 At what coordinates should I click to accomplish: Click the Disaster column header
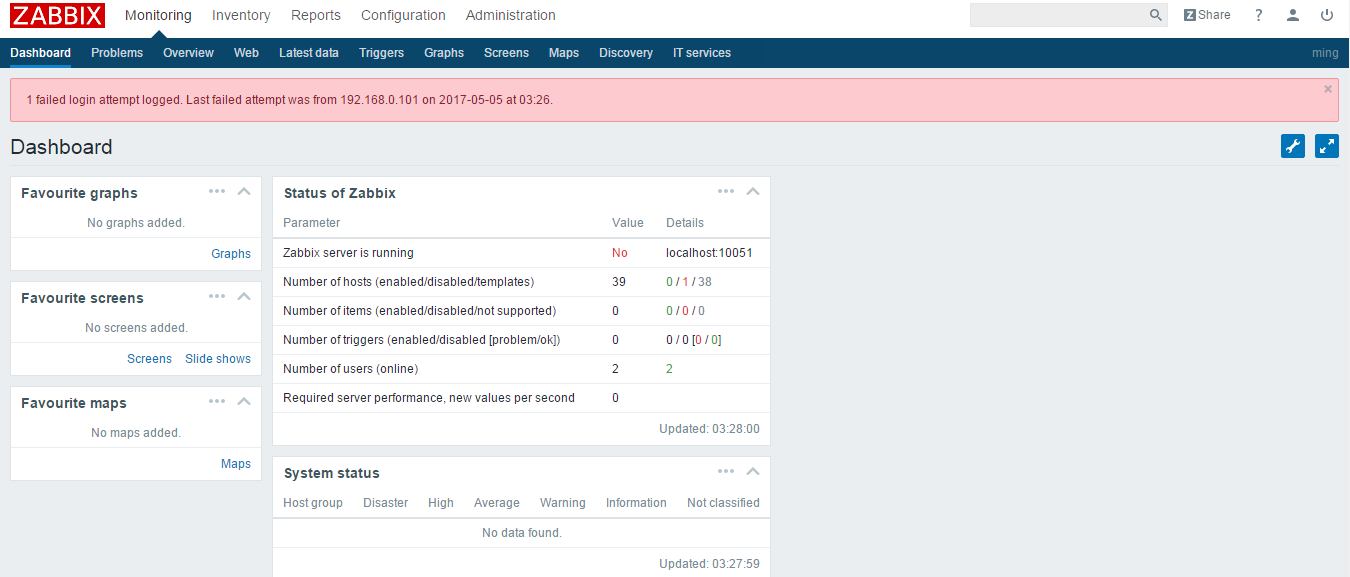click(385, 503)
